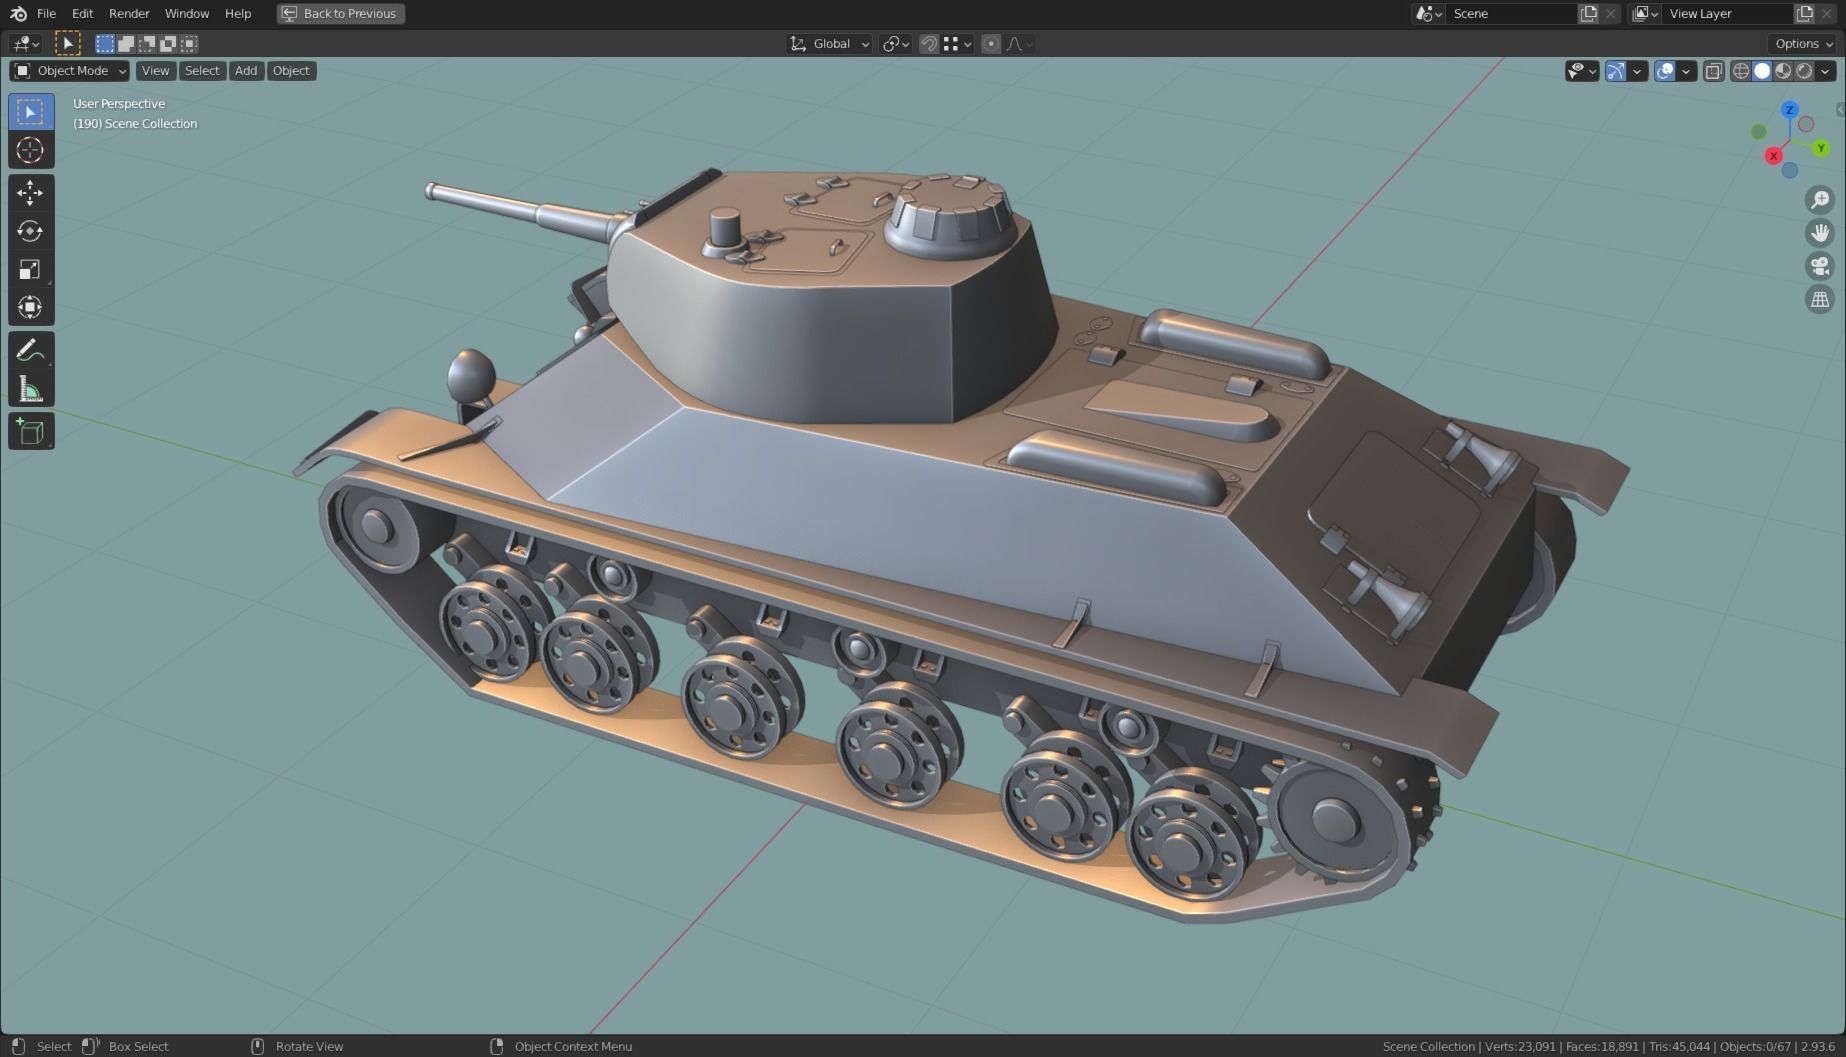Select the Scale tool
This screenshot has height=1057, width=1846.
(x=31, y=269)
